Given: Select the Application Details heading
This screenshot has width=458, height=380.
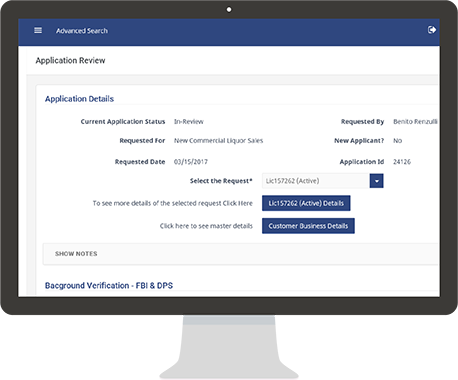Looking at the screenshot, I should pos(79,99).
